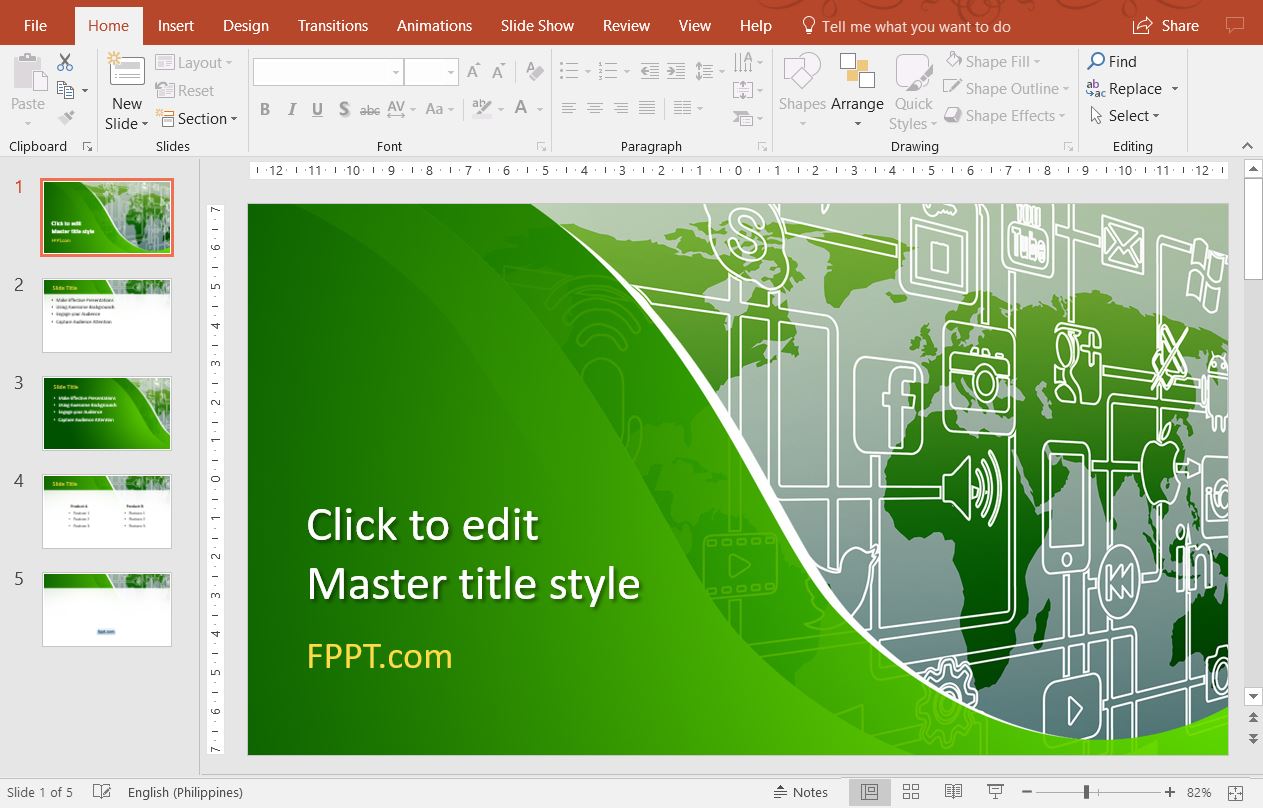Toggle Justify paragraph alignment
The height and width of the screenshot is (808, 1263).
click(x=647, y=108)
